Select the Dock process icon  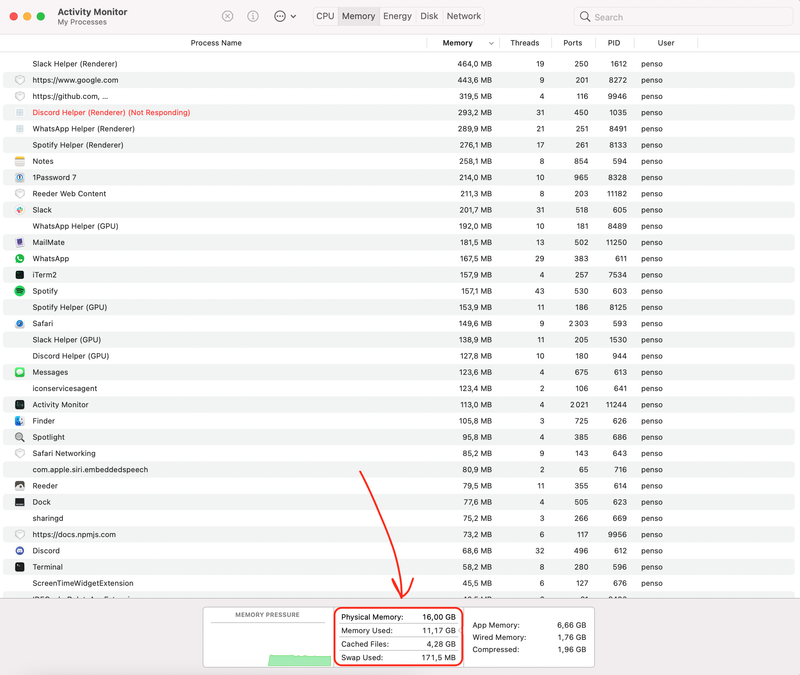[20, 502]
